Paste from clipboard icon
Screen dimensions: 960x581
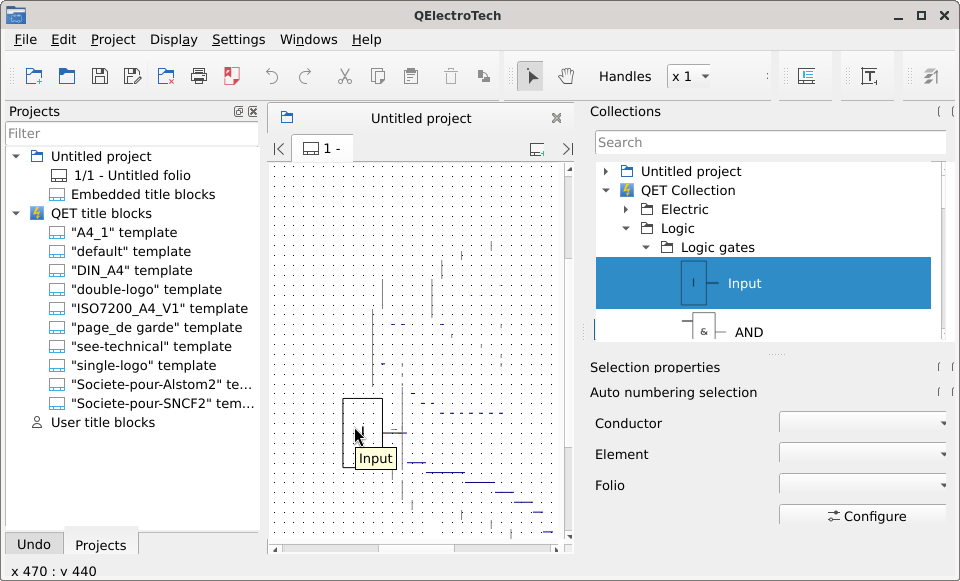tap(411, 77)
